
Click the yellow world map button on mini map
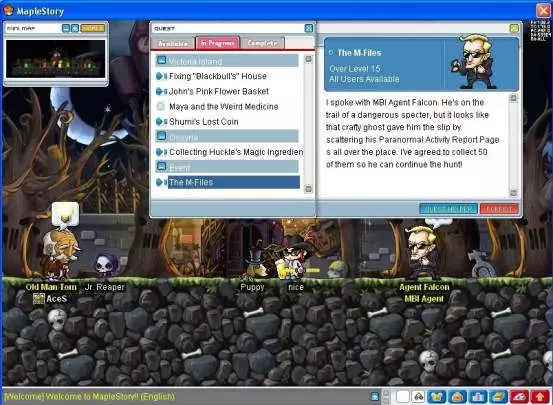click(92, 28)
